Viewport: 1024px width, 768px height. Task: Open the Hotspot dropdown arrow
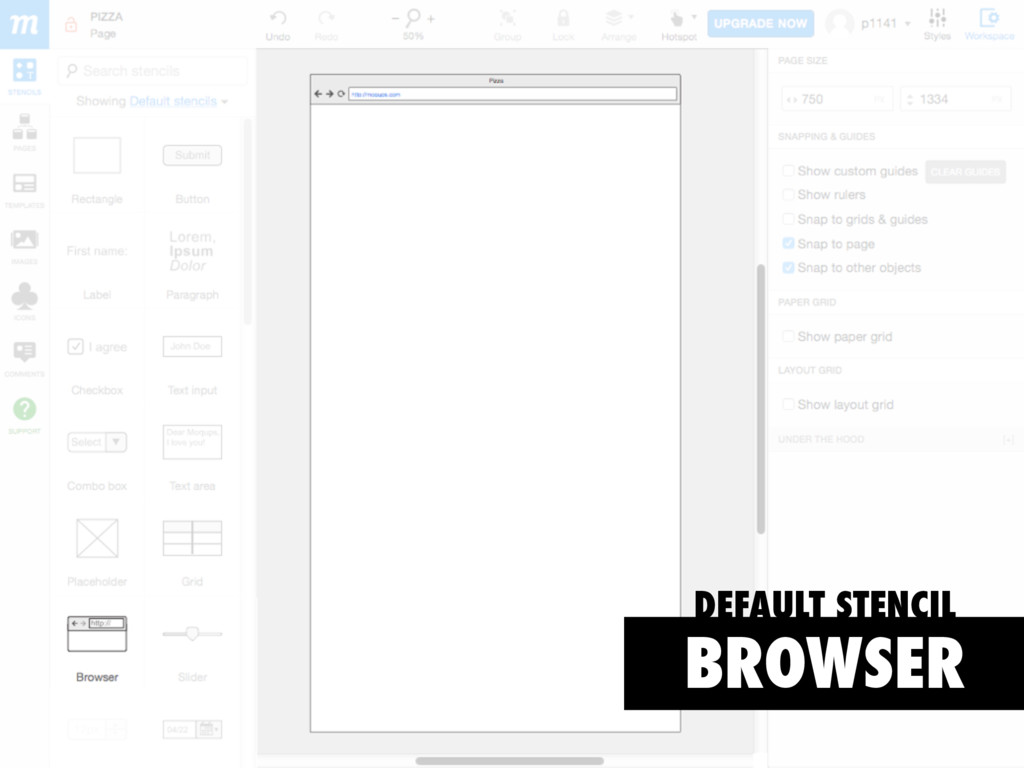694,16
